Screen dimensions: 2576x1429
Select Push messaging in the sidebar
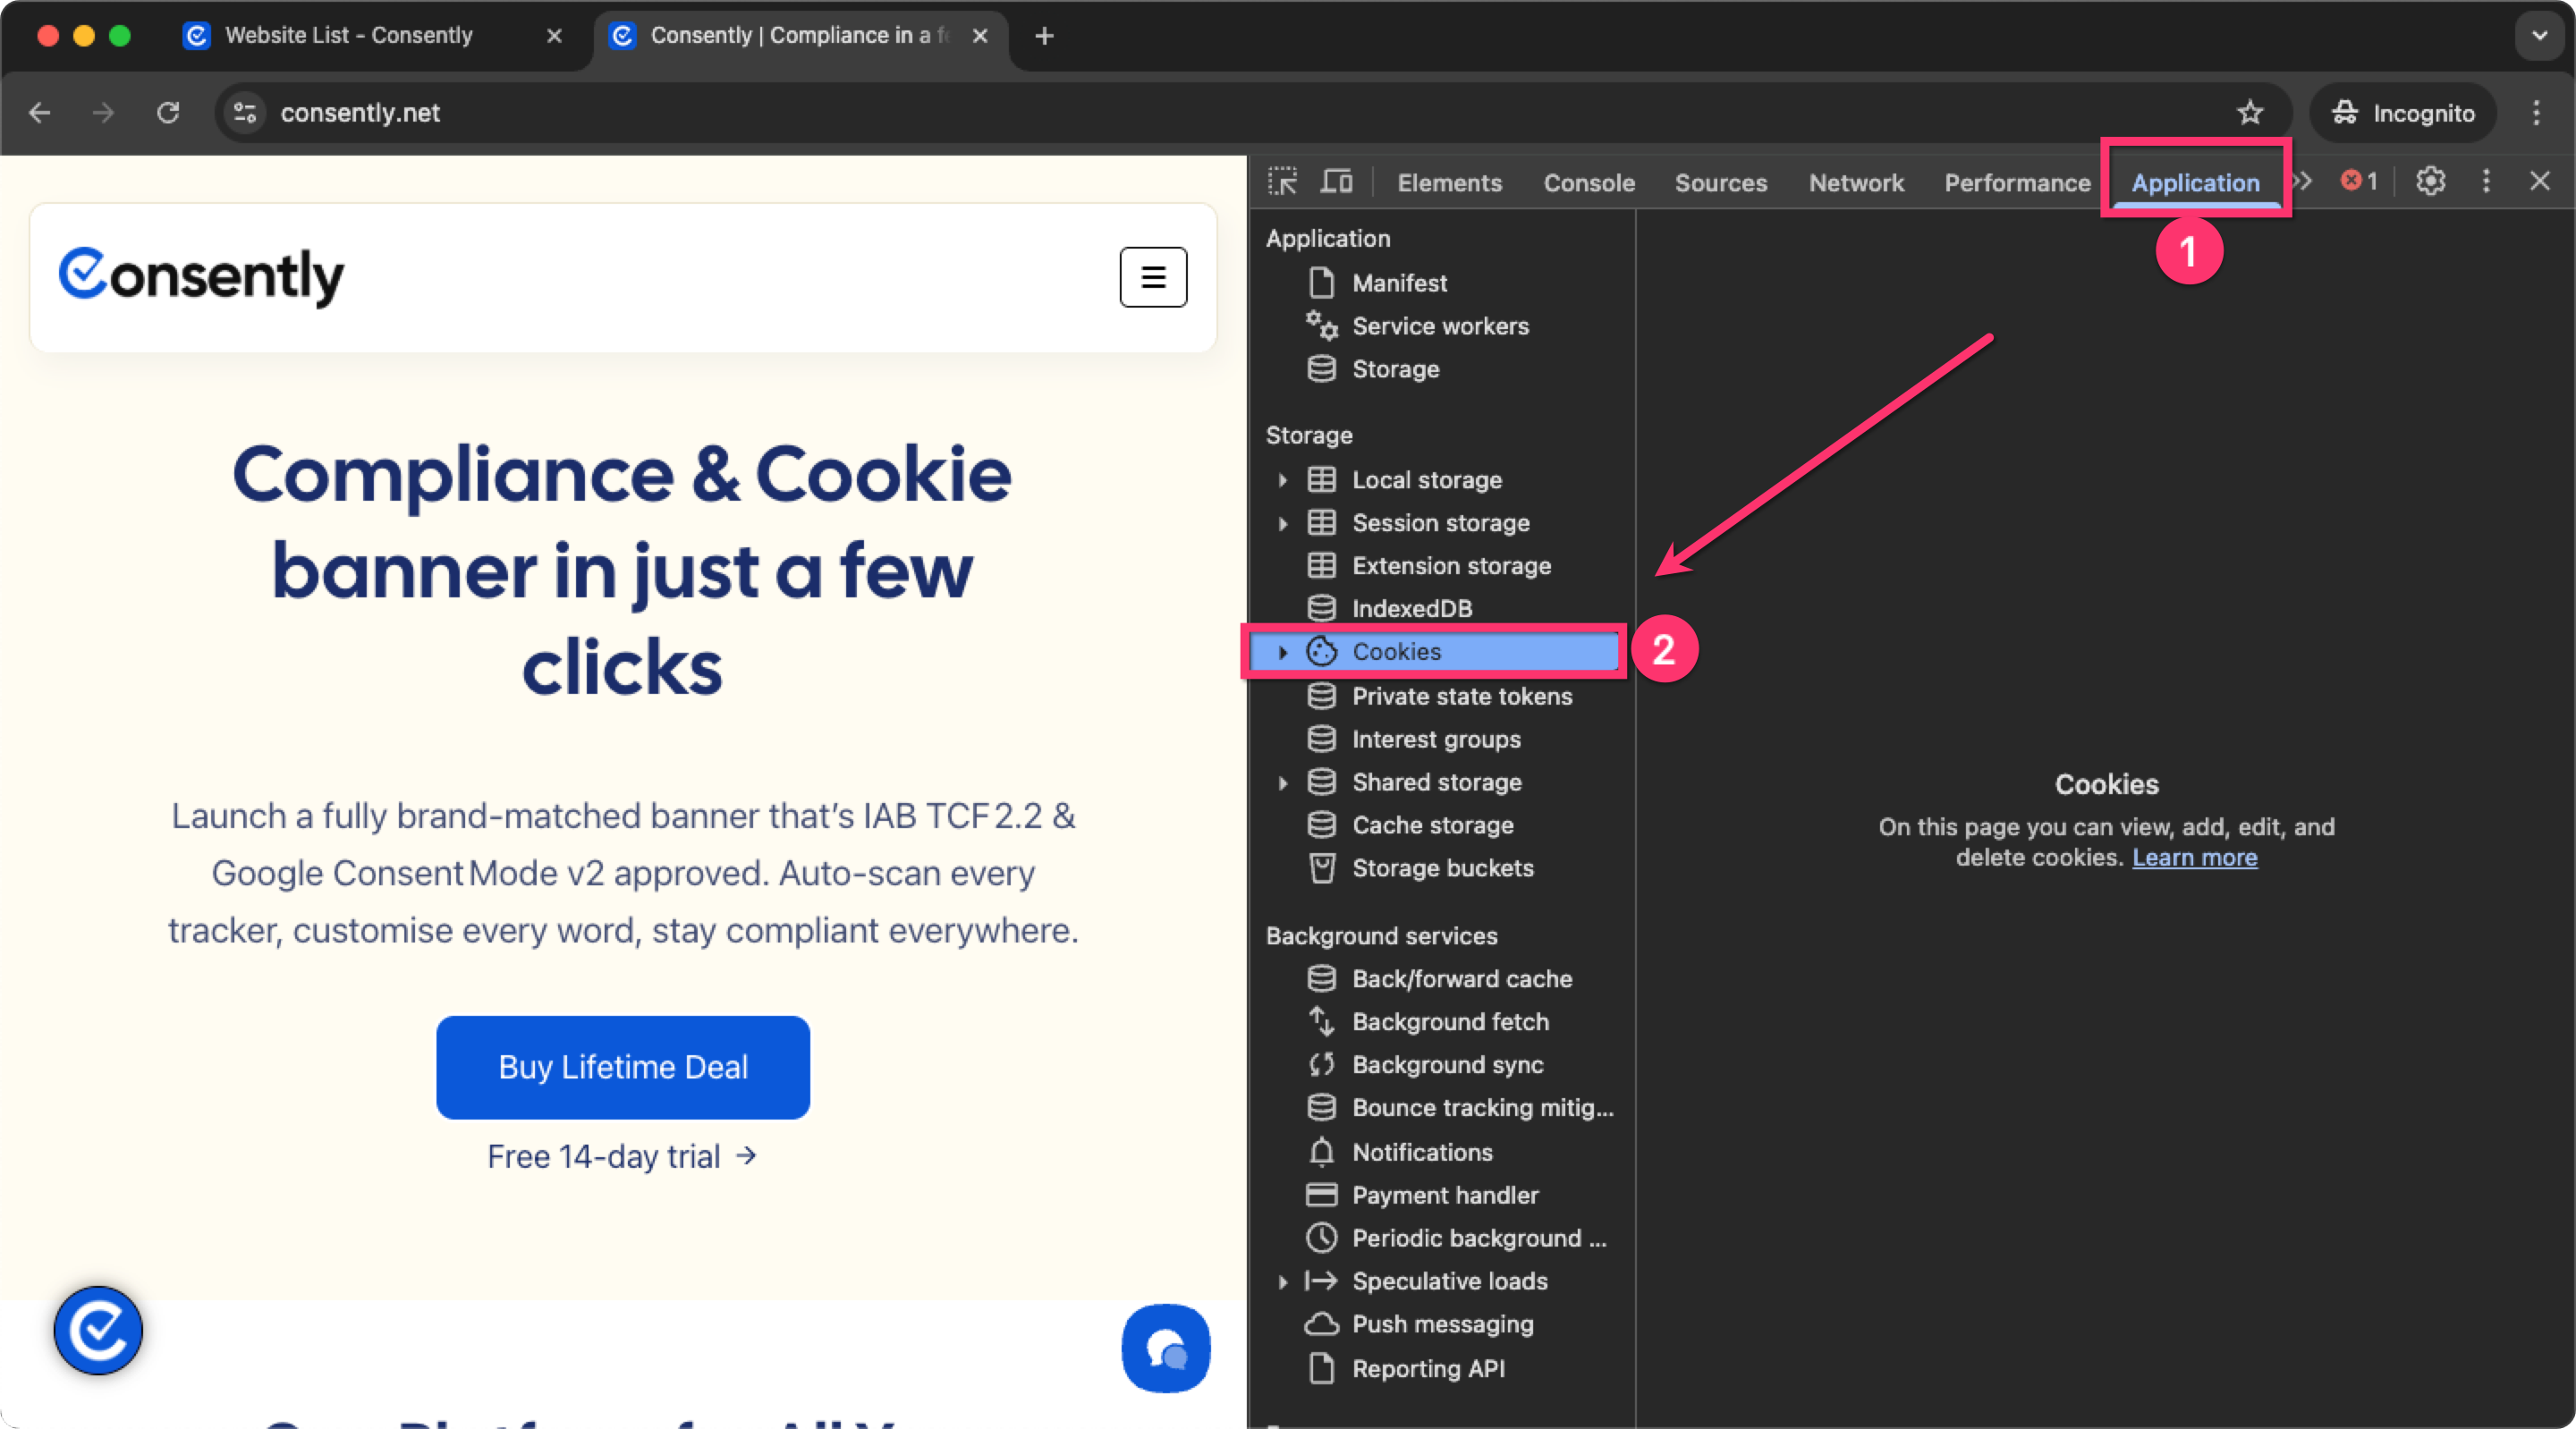[1443, 1324]
